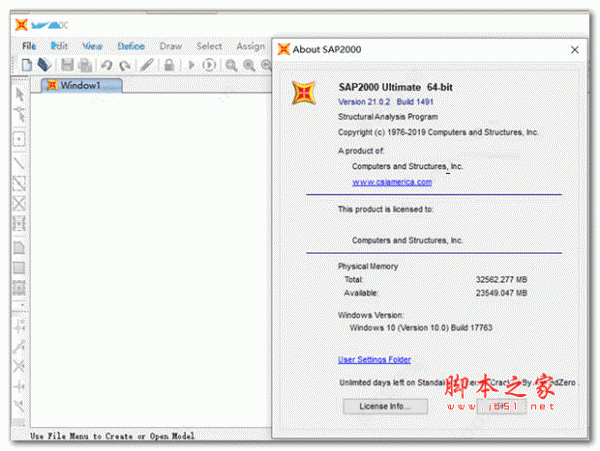Click the SAP2000 app icon in title bar

21,25
